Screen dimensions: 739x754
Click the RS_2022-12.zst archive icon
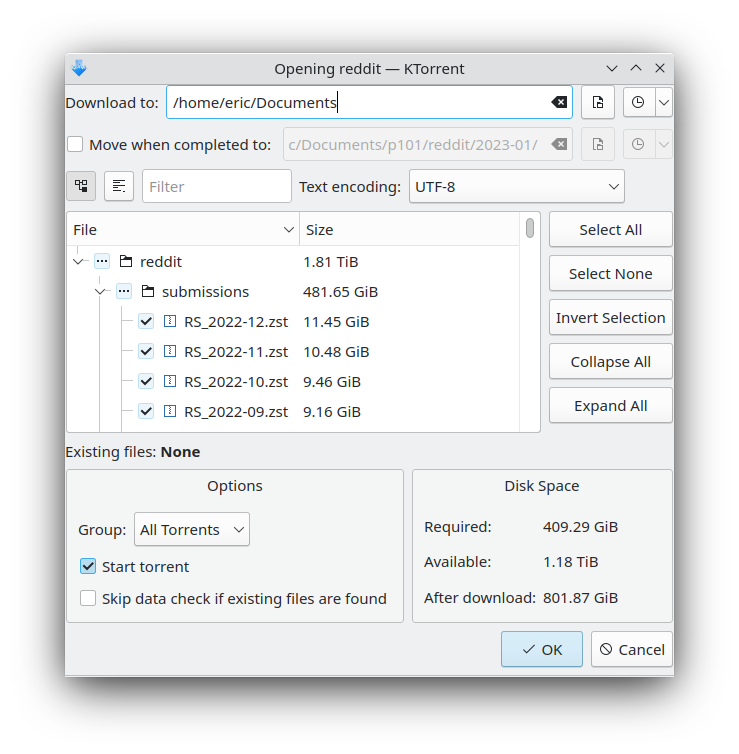coord(170,321)
